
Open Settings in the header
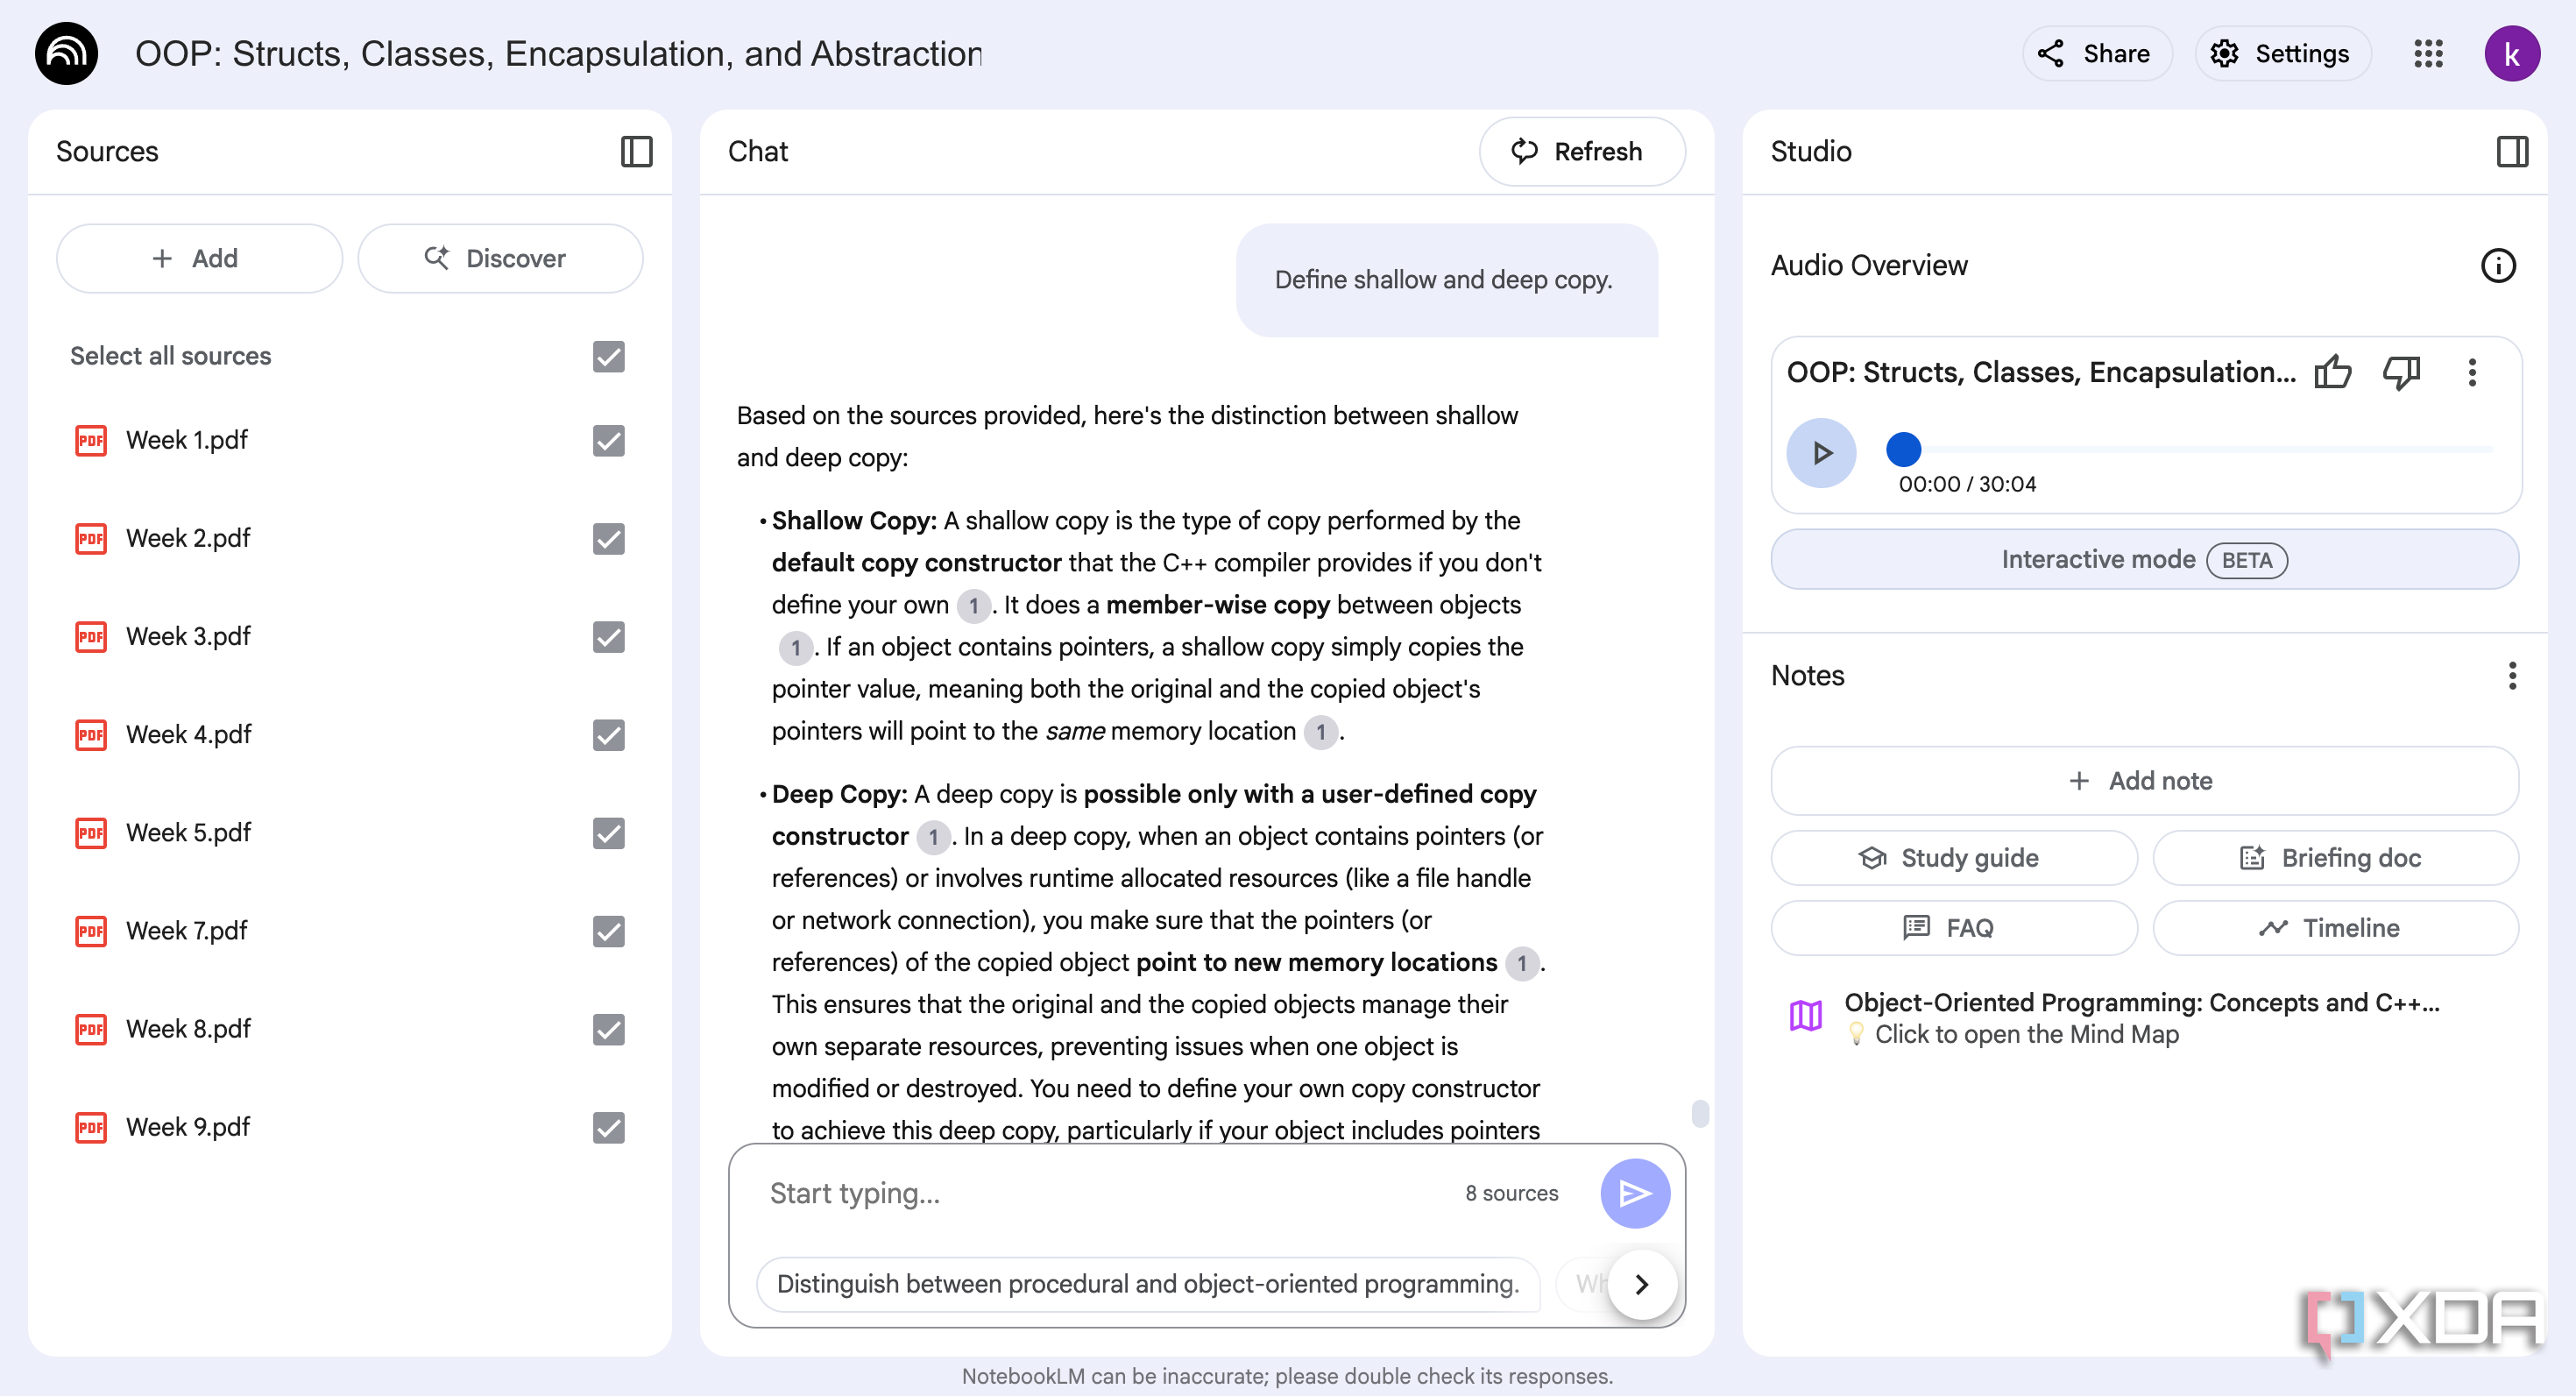coord(2282,53)
